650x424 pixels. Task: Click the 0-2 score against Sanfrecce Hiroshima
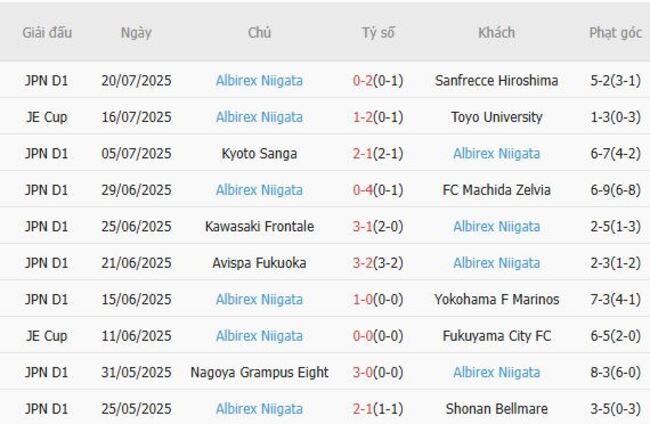pos(363,80)
